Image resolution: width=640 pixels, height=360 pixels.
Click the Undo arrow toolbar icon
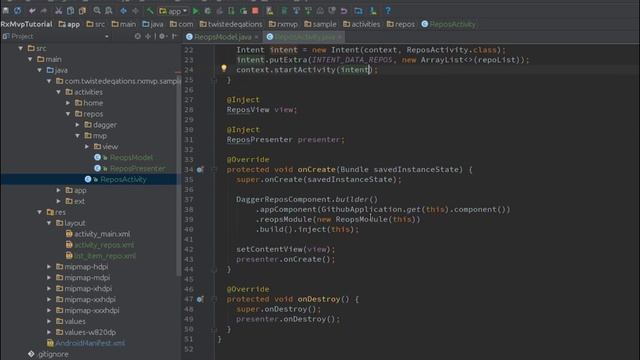[x=32, y=11]
